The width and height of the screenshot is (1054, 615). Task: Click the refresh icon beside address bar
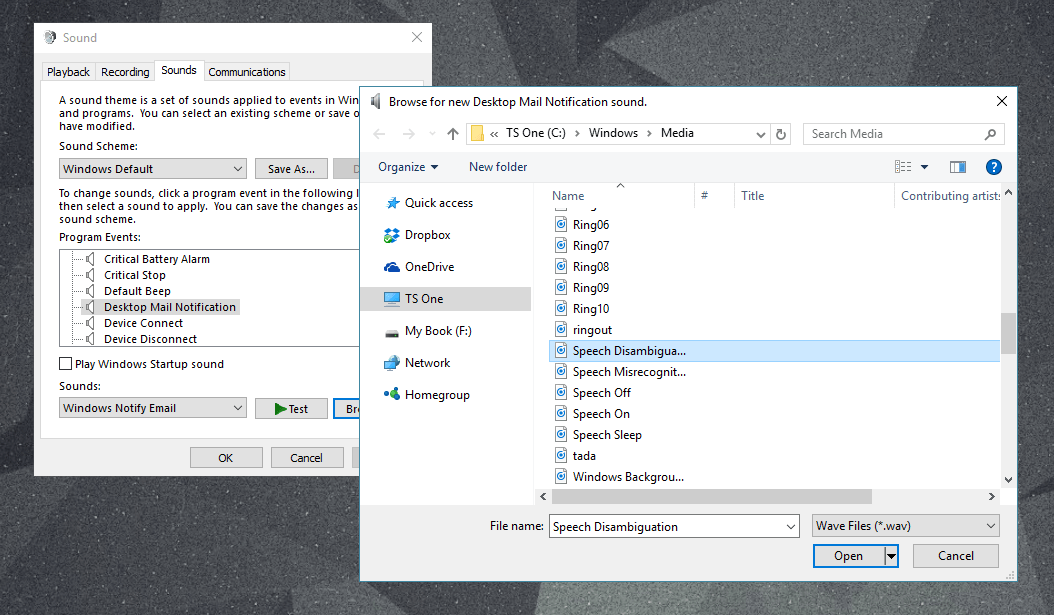[x=782, y=134]
